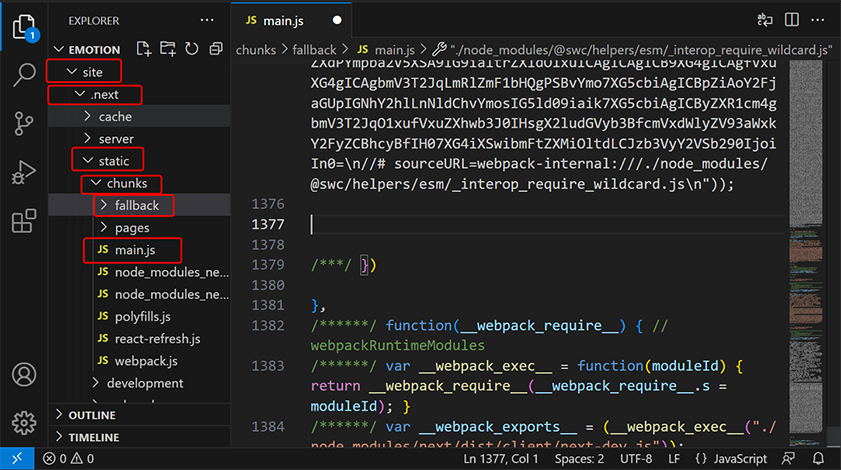Click UTF-8 encoding in status bar

[x=637, y=459]
